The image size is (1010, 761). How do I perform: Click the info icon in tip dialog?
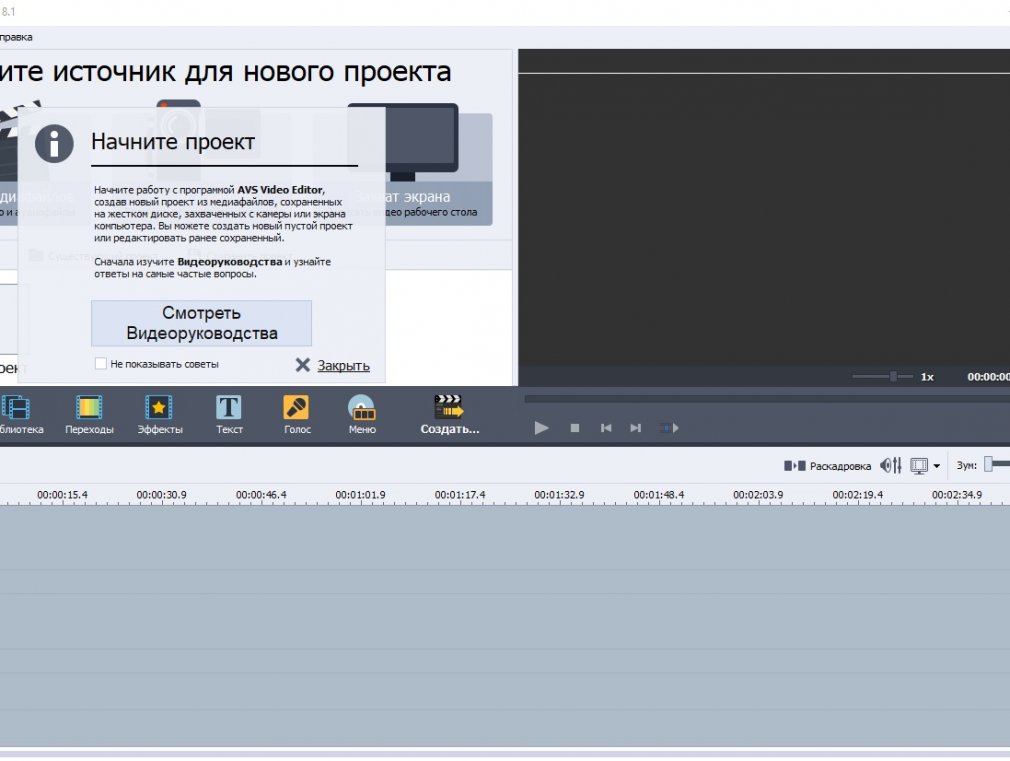(x=54, y=143)
